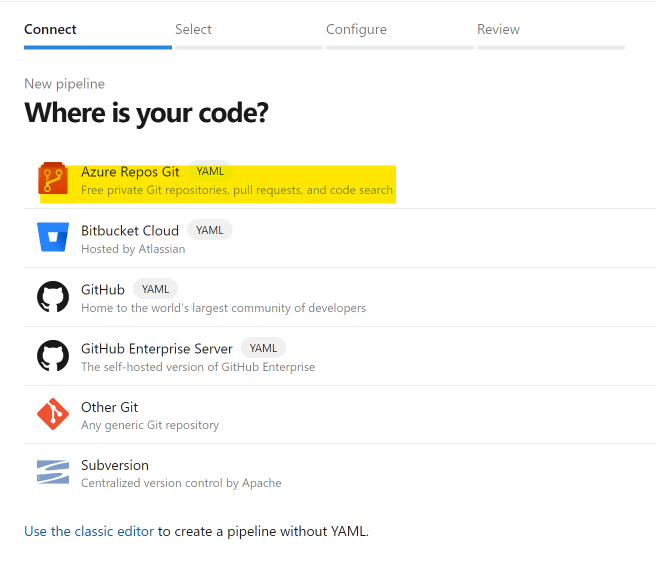The height and width of the screenshot is (565, 656).
Task: Select the 'Subversion' source option label
Action: pyautogui.click(x=114, y=465)
